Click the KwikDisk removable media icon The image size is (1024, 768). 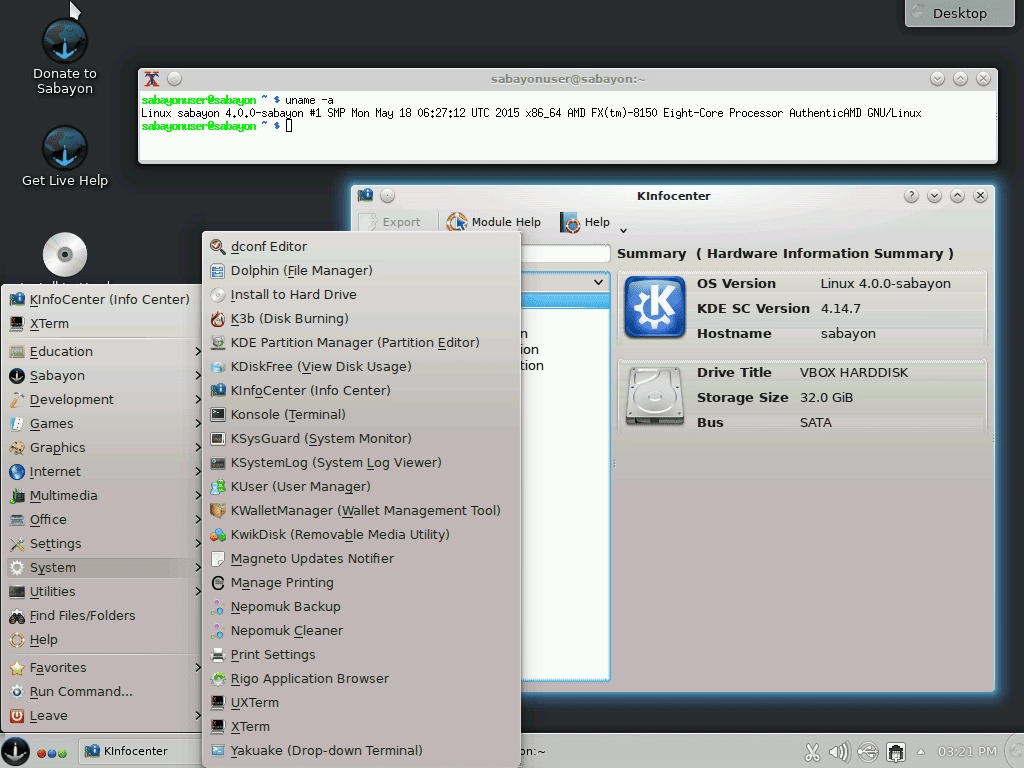[217, 535]
